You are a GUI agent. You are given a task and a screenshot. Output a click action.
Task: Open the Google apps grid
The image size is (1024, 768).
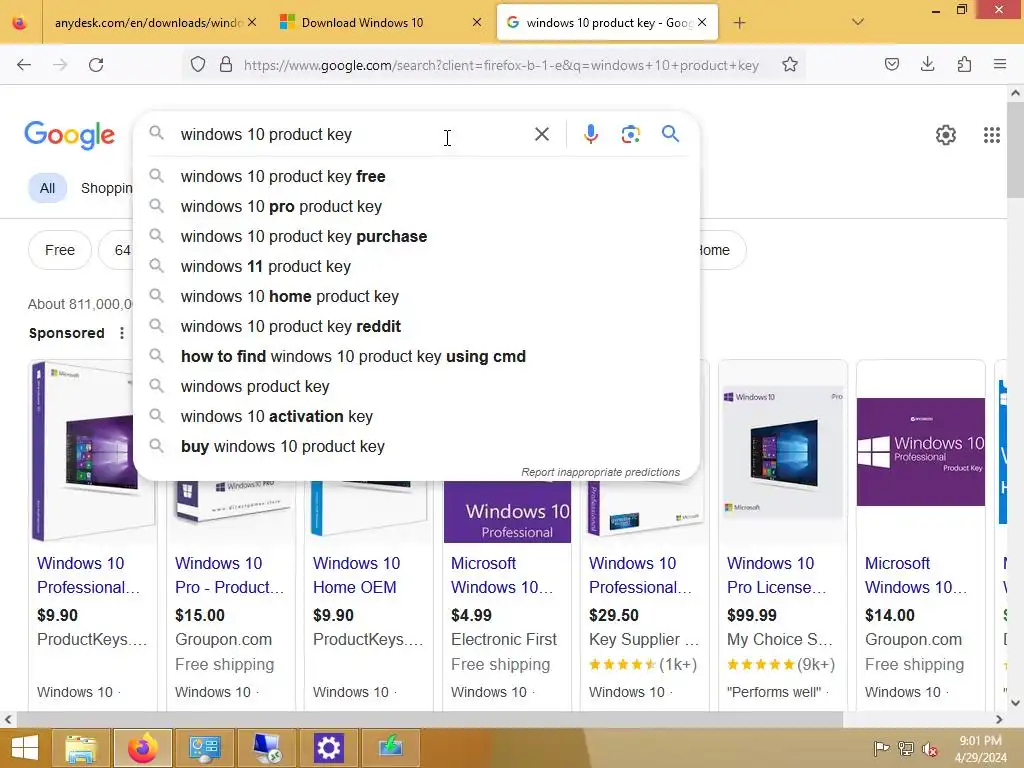coord(991,135)
